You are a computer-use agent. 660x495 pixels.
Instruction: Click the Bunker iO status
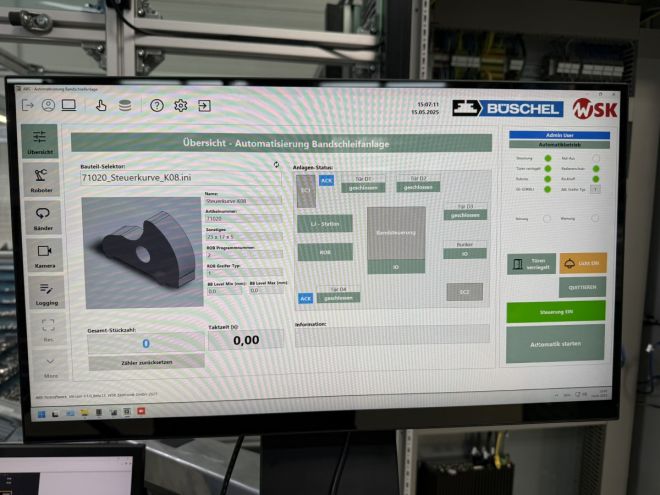coord(465,254)
